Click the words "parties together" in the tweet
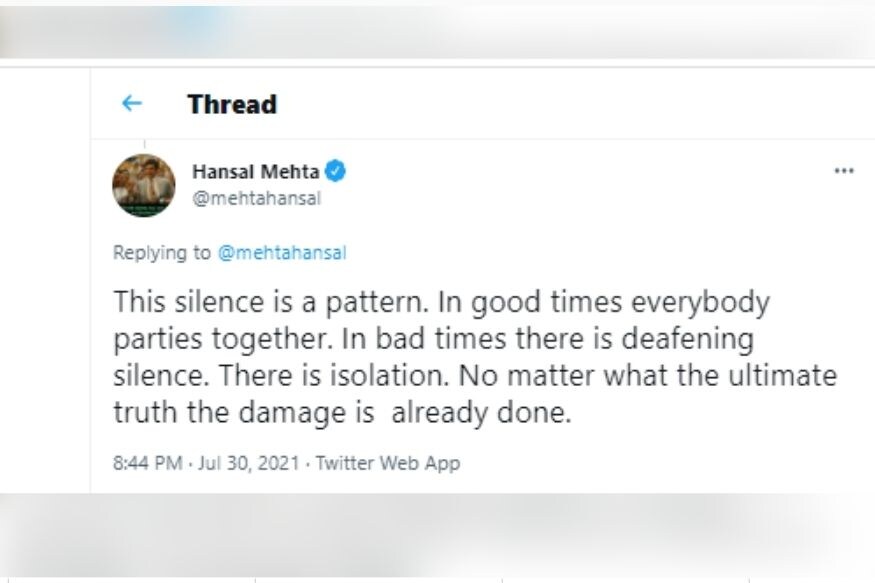Viewport: 875px width, 583px height. [x=222, y=338]
